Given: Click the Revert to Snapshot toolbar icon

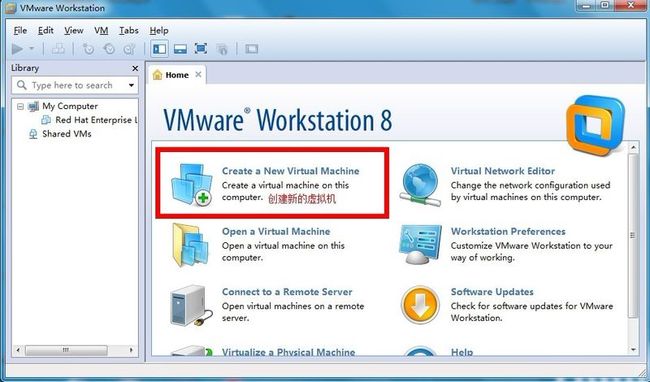Looking at the screenshot, I should [109, 49].
